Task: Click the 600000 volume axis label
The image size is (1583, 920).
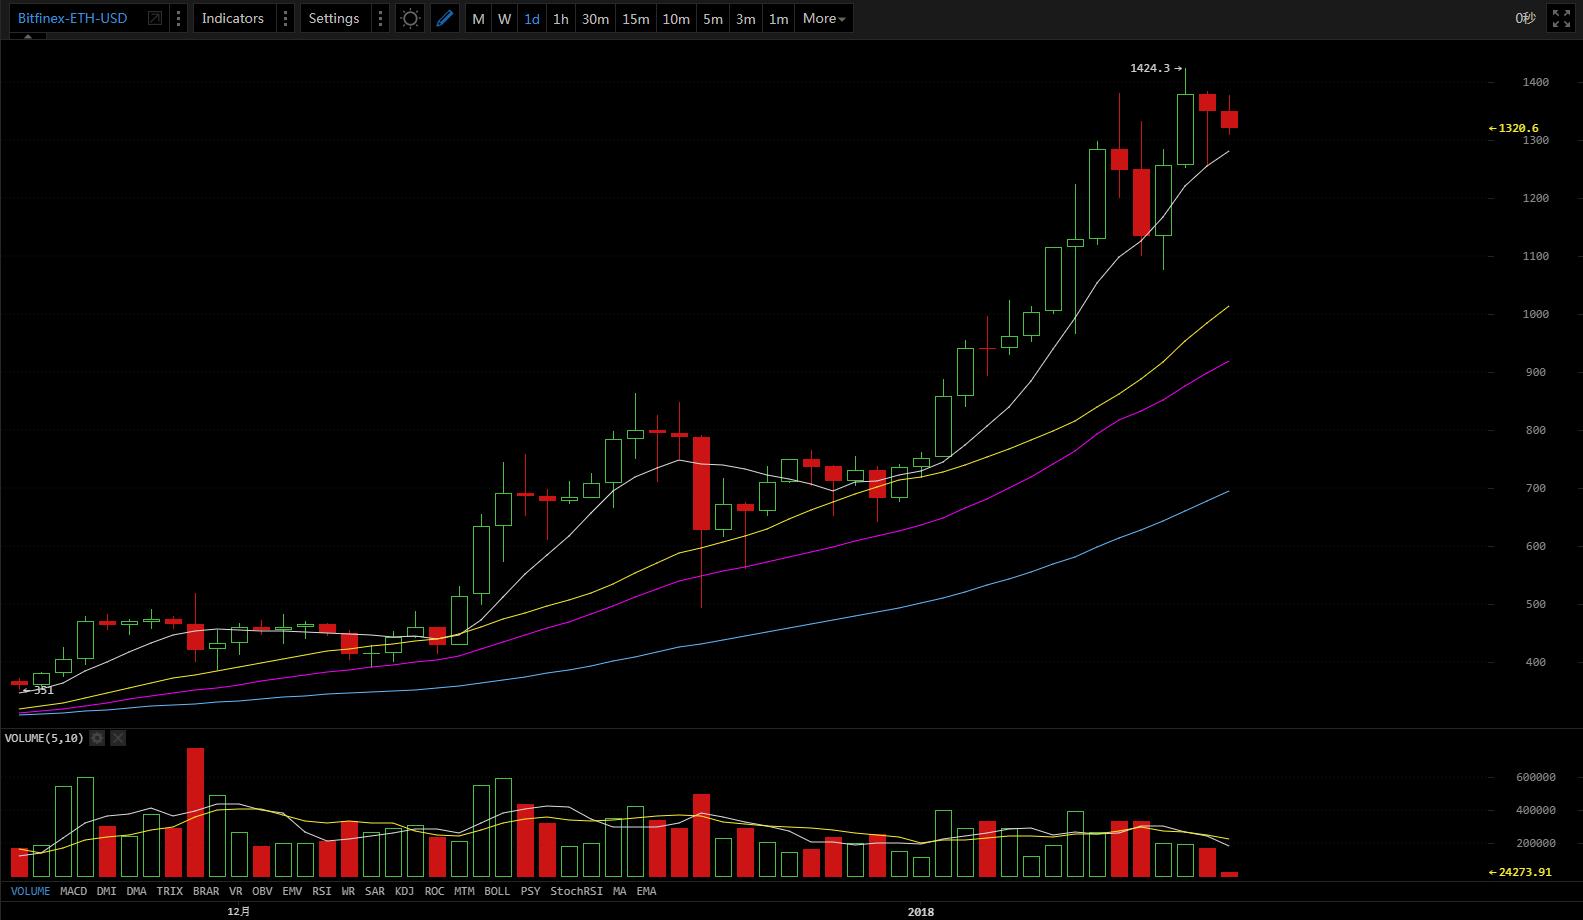Action: (x=1535, y=777)
